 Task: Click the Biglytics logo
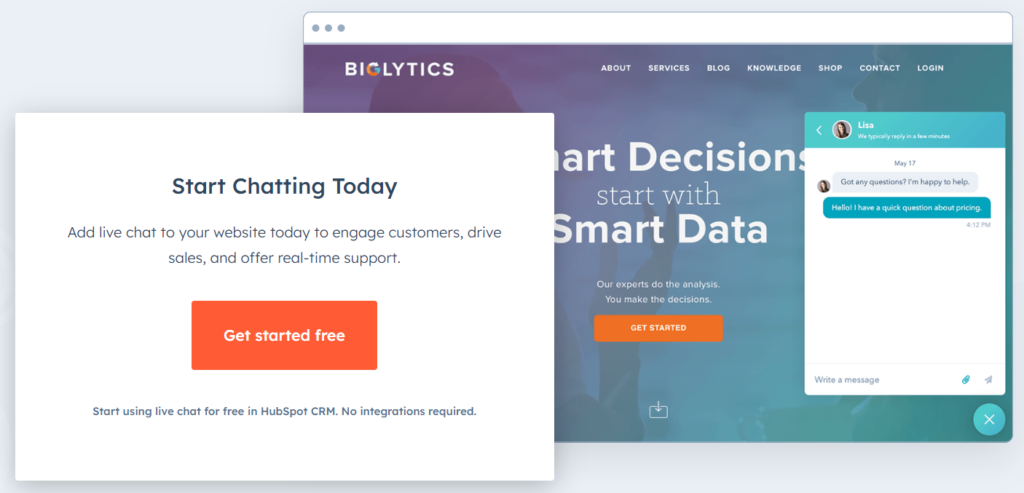tap(399, 69)
